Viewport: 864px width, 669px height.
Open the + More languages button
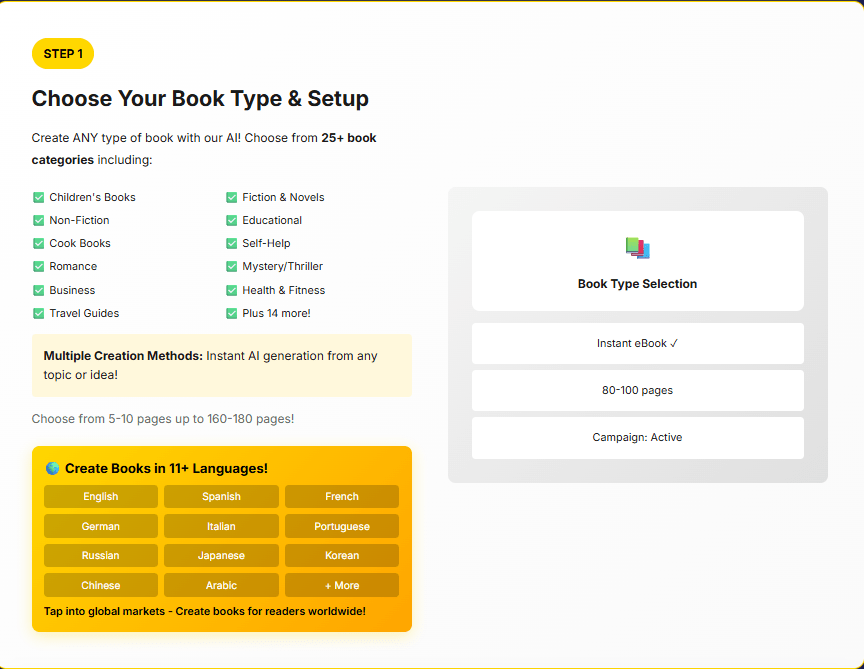click(x=341, y=585)
